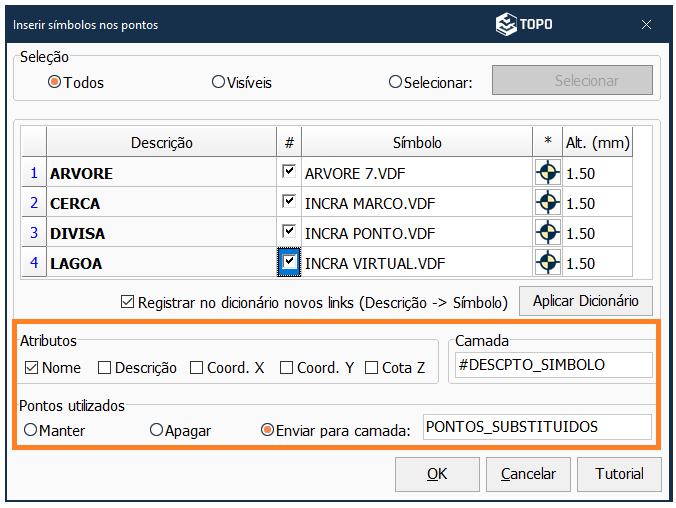
Task: Toggle the LAGOA row checkbox
Action: [x=289, y=262]
